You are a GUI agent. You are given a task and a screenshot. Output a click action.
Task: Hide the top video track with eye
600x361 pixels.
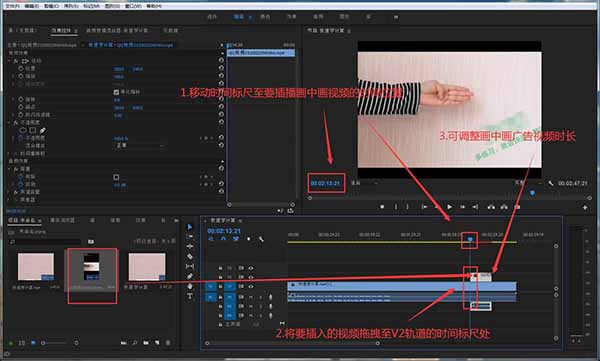click(x=251, y=268)
